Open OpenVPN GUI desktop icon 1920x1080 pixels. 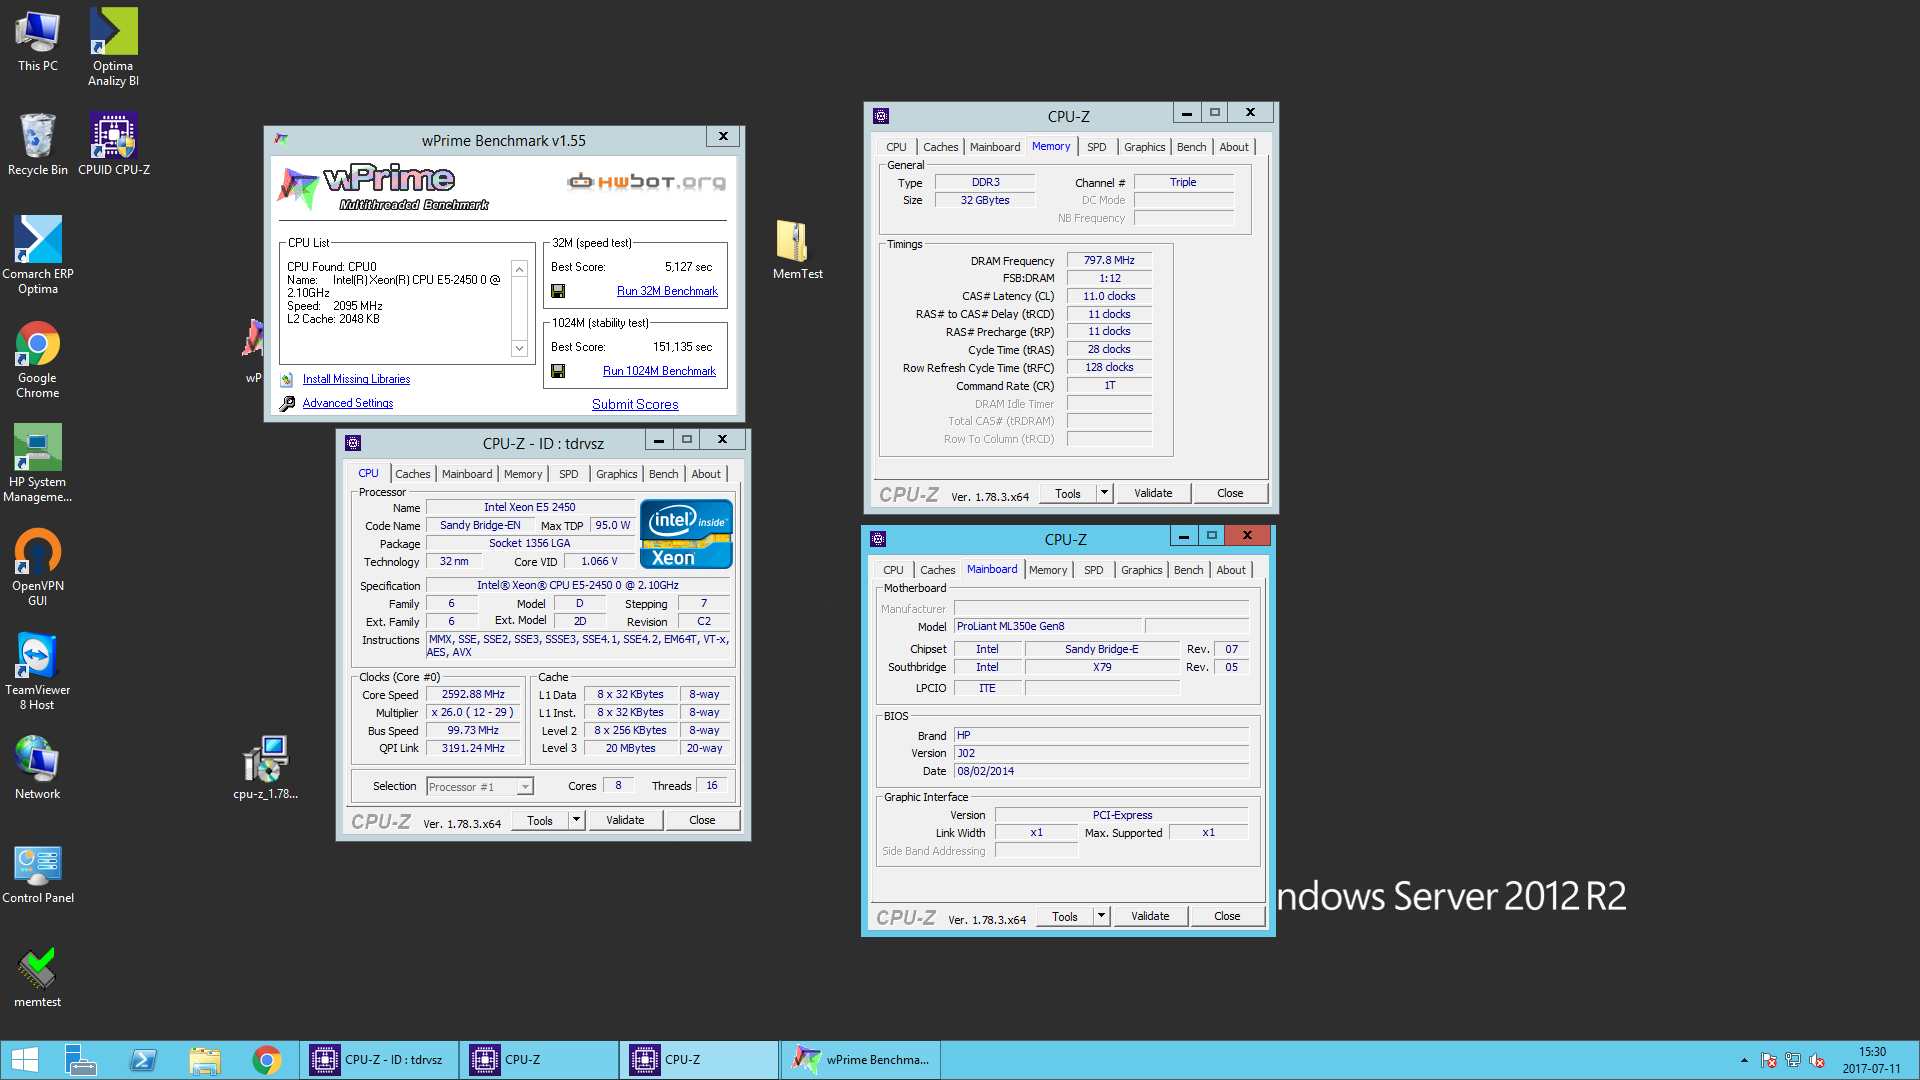coord(38,567)
